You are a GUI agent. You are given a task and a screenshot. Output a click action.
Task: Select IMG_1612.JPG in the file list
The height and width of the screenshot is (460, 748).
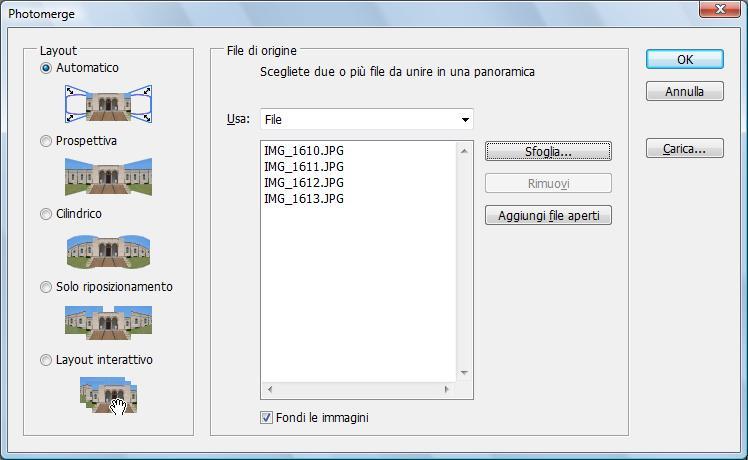point(303,183)
